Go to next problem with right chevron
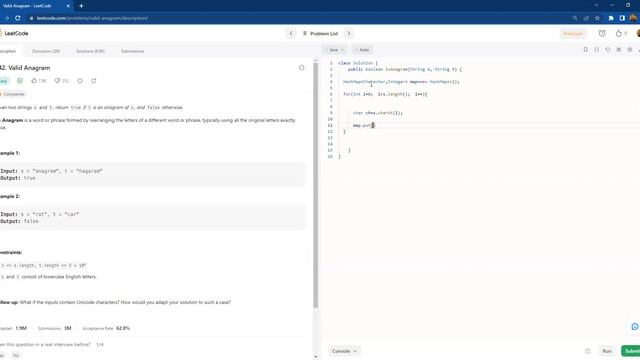This screenshot has height=360, width=640. [349, 33]
